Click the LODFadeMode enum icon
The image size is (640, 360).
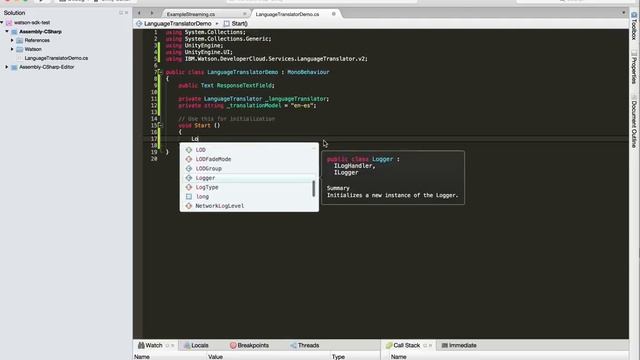point(189,159)
